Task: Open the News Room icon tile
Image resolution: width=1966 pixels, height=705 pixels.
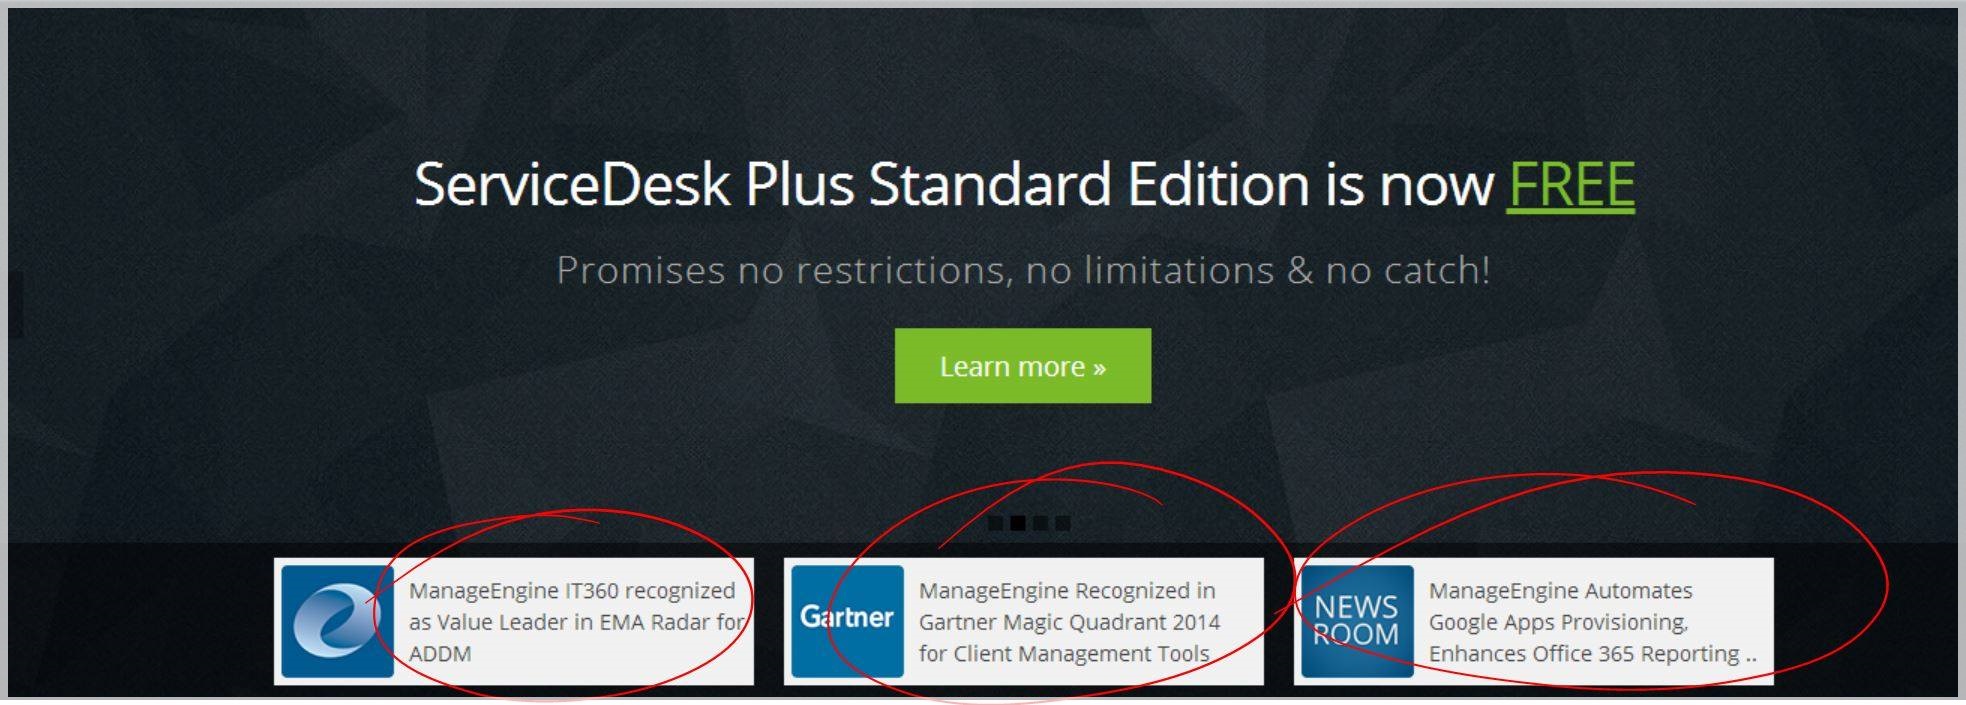Action: [x=1357, y=621]
